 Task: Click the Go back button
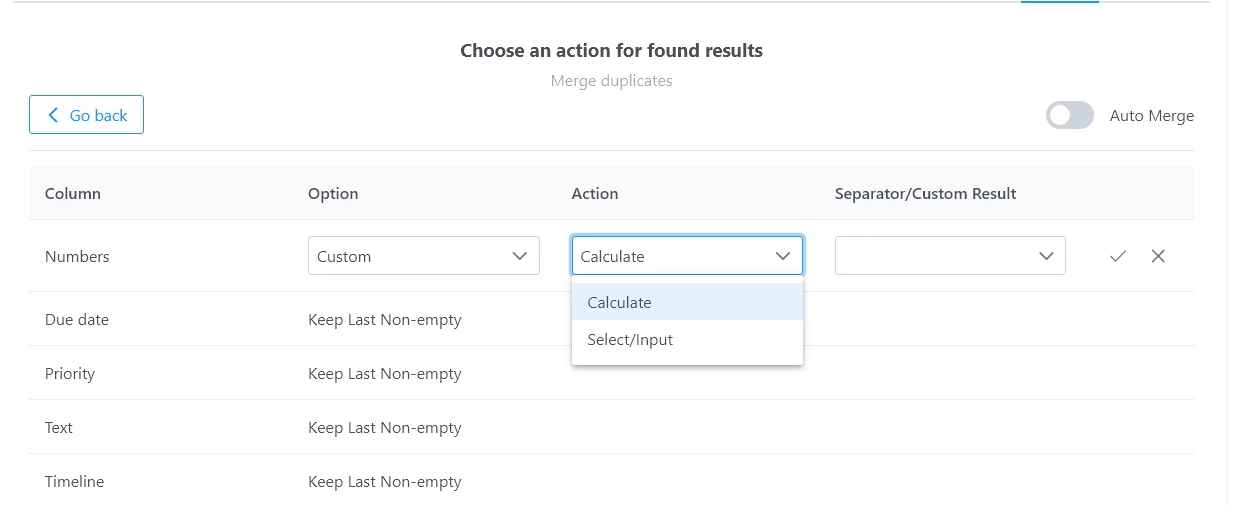86,115
